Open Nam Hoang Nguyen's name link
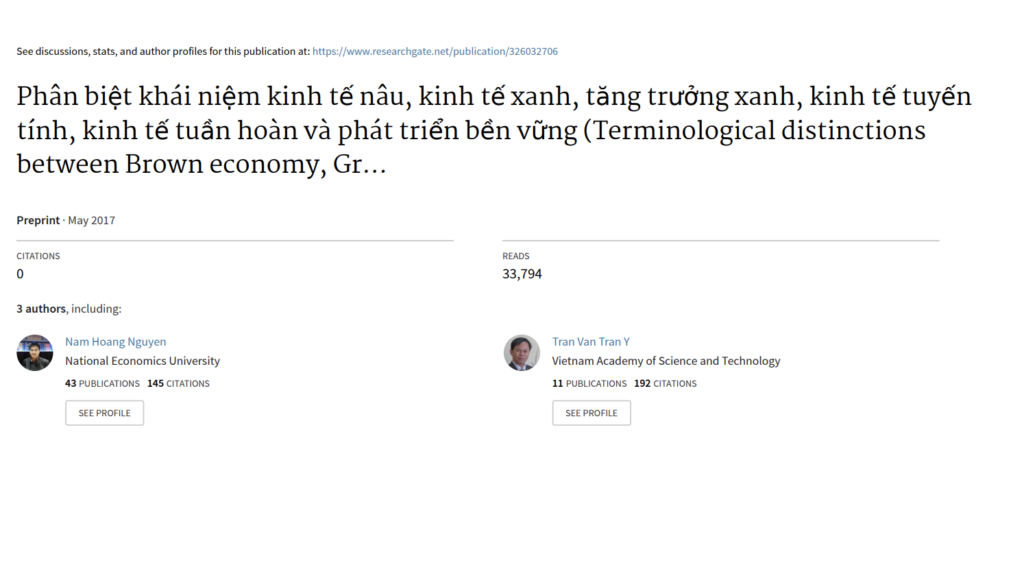 116,341
